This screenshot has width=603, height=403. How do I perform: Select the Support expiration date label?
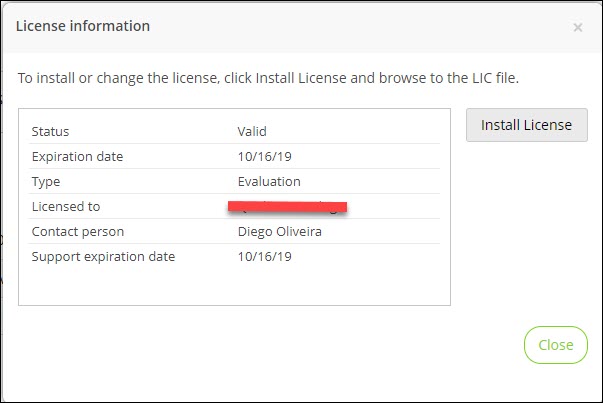pos(103,256)
